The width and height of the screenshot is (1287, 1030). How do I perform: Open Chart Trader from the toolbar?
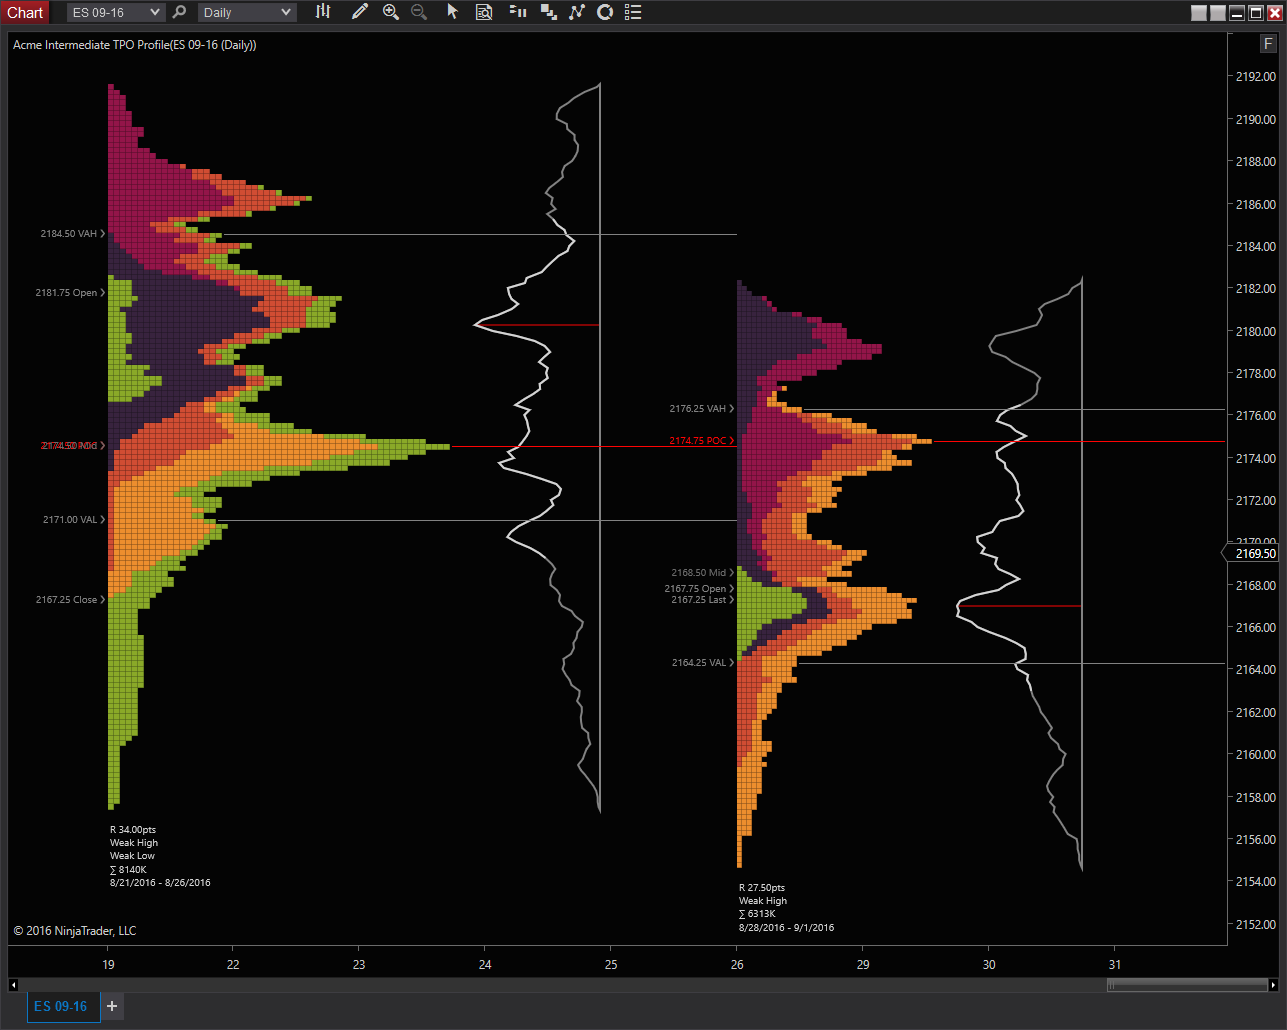516,12
